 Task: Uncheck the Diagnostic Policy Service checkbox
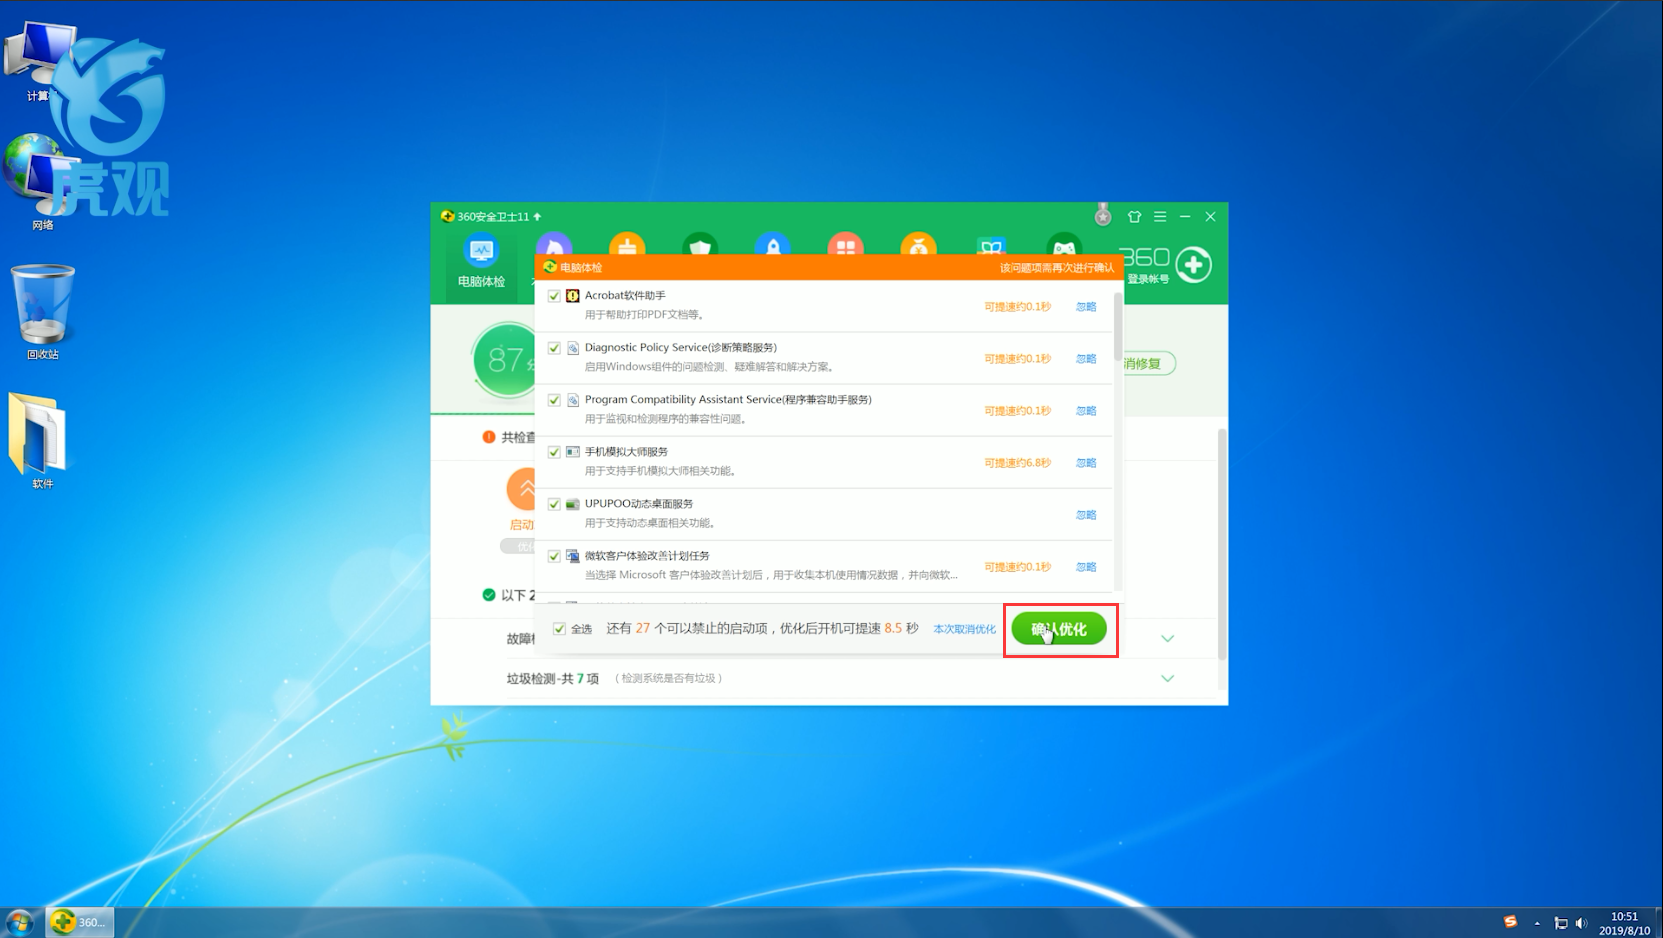554,348
